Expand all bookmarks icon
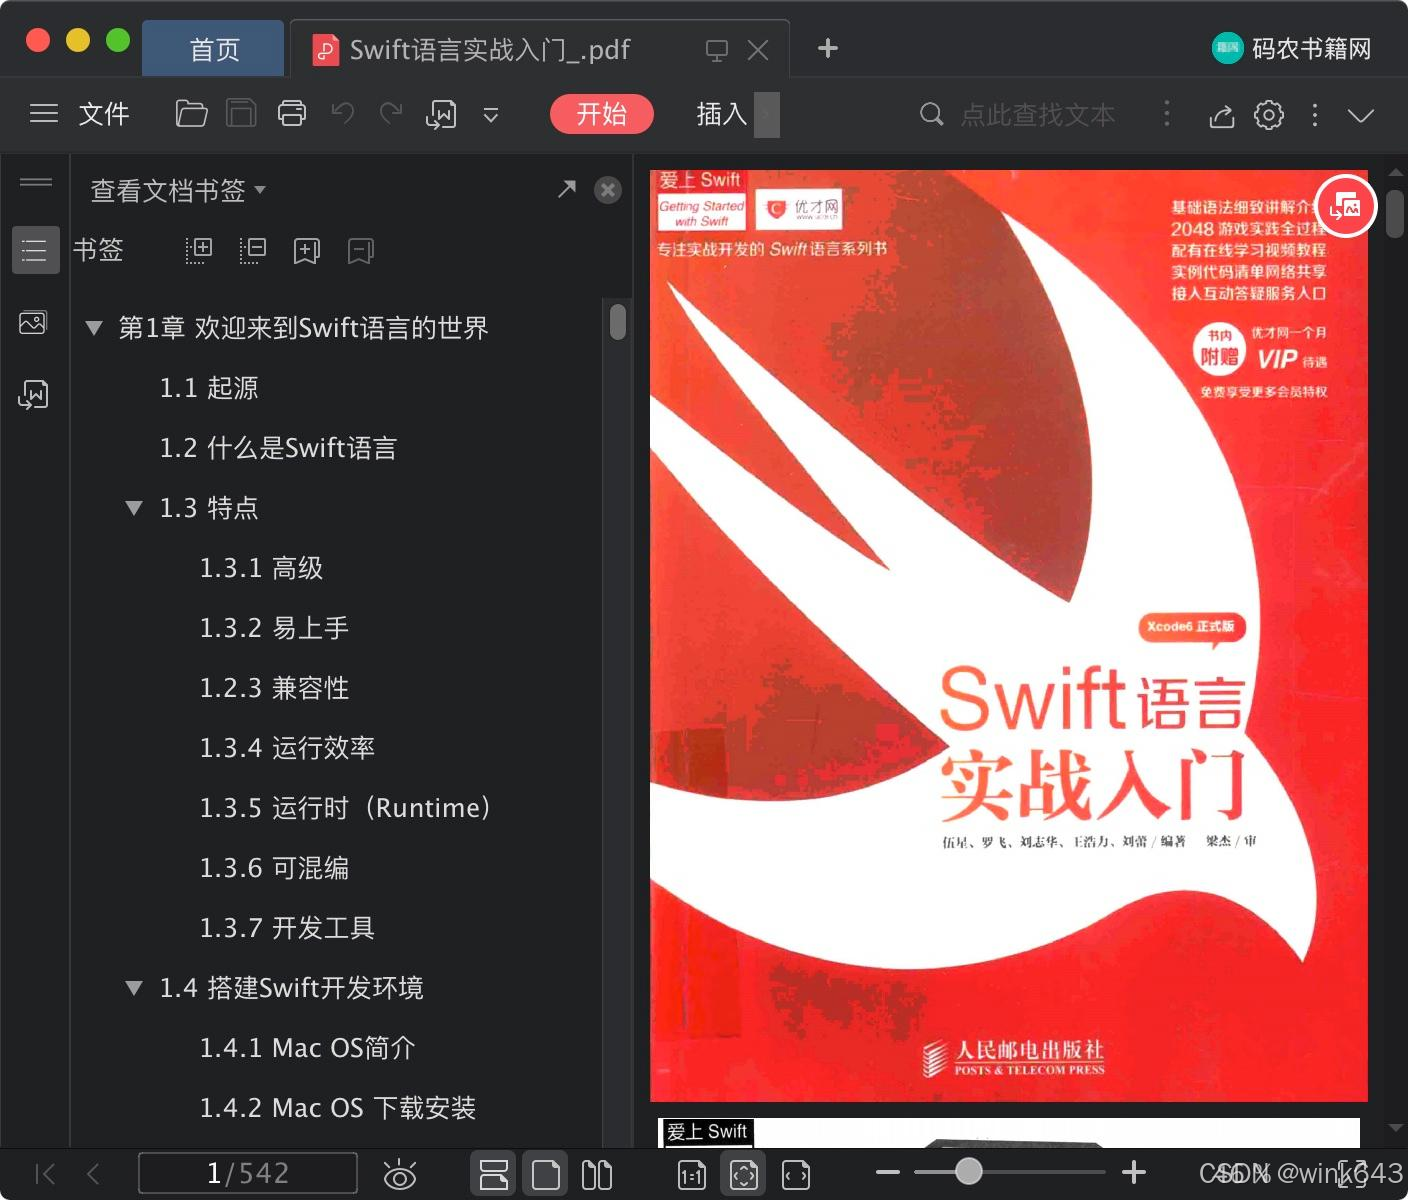 click(199, 250)
